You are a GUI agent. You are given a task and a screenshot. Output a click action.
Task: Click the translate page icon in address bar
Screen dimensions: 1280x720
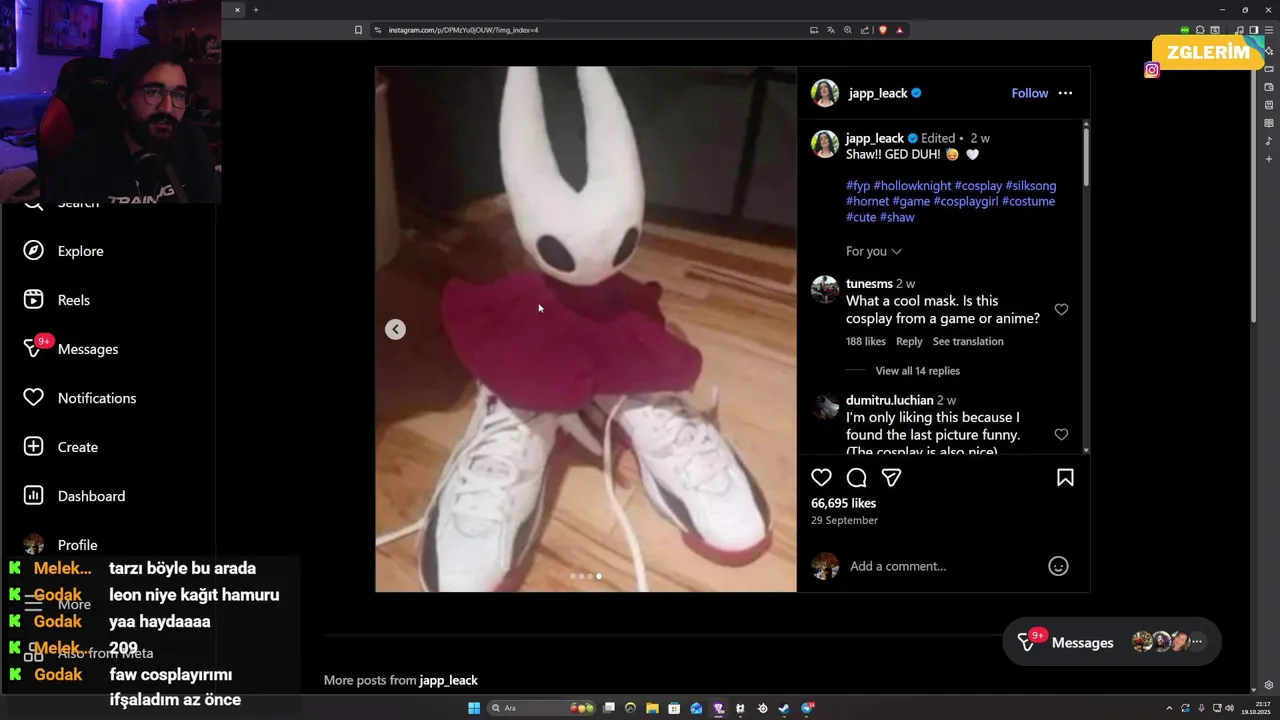(x=831, y=30)
